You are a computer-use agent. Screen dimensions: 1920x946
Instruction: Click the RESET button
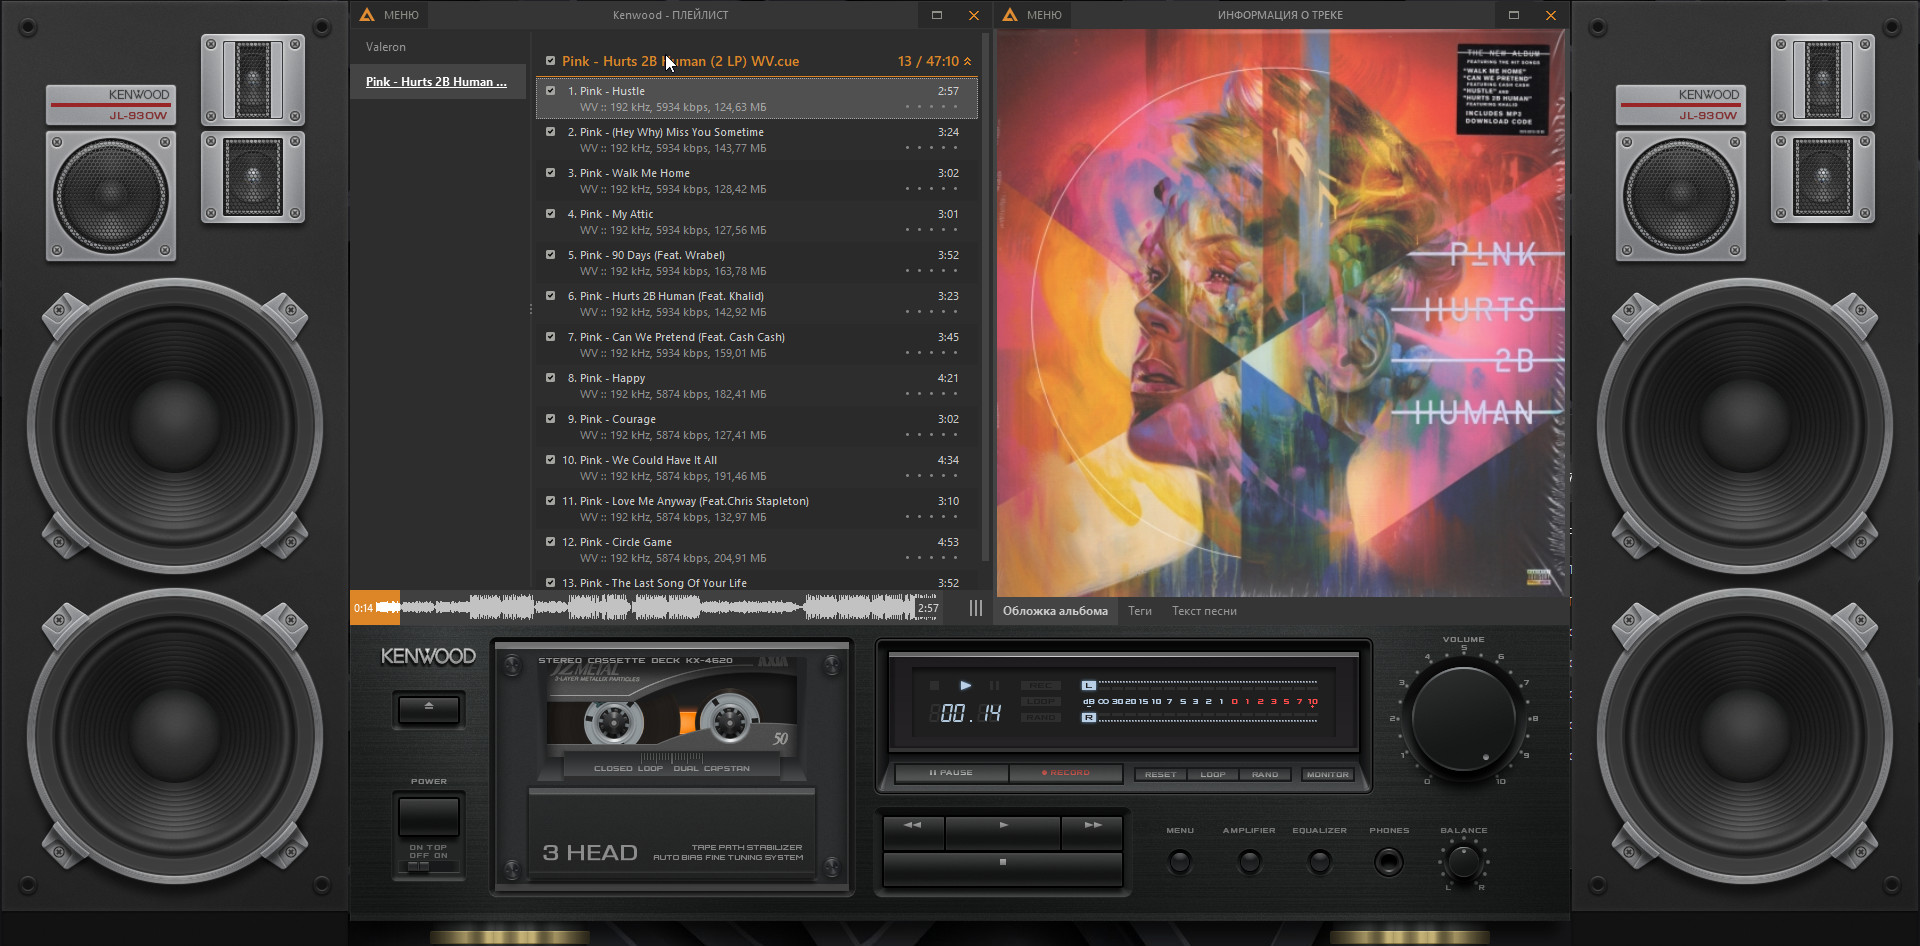click(x=1160, y=775)
